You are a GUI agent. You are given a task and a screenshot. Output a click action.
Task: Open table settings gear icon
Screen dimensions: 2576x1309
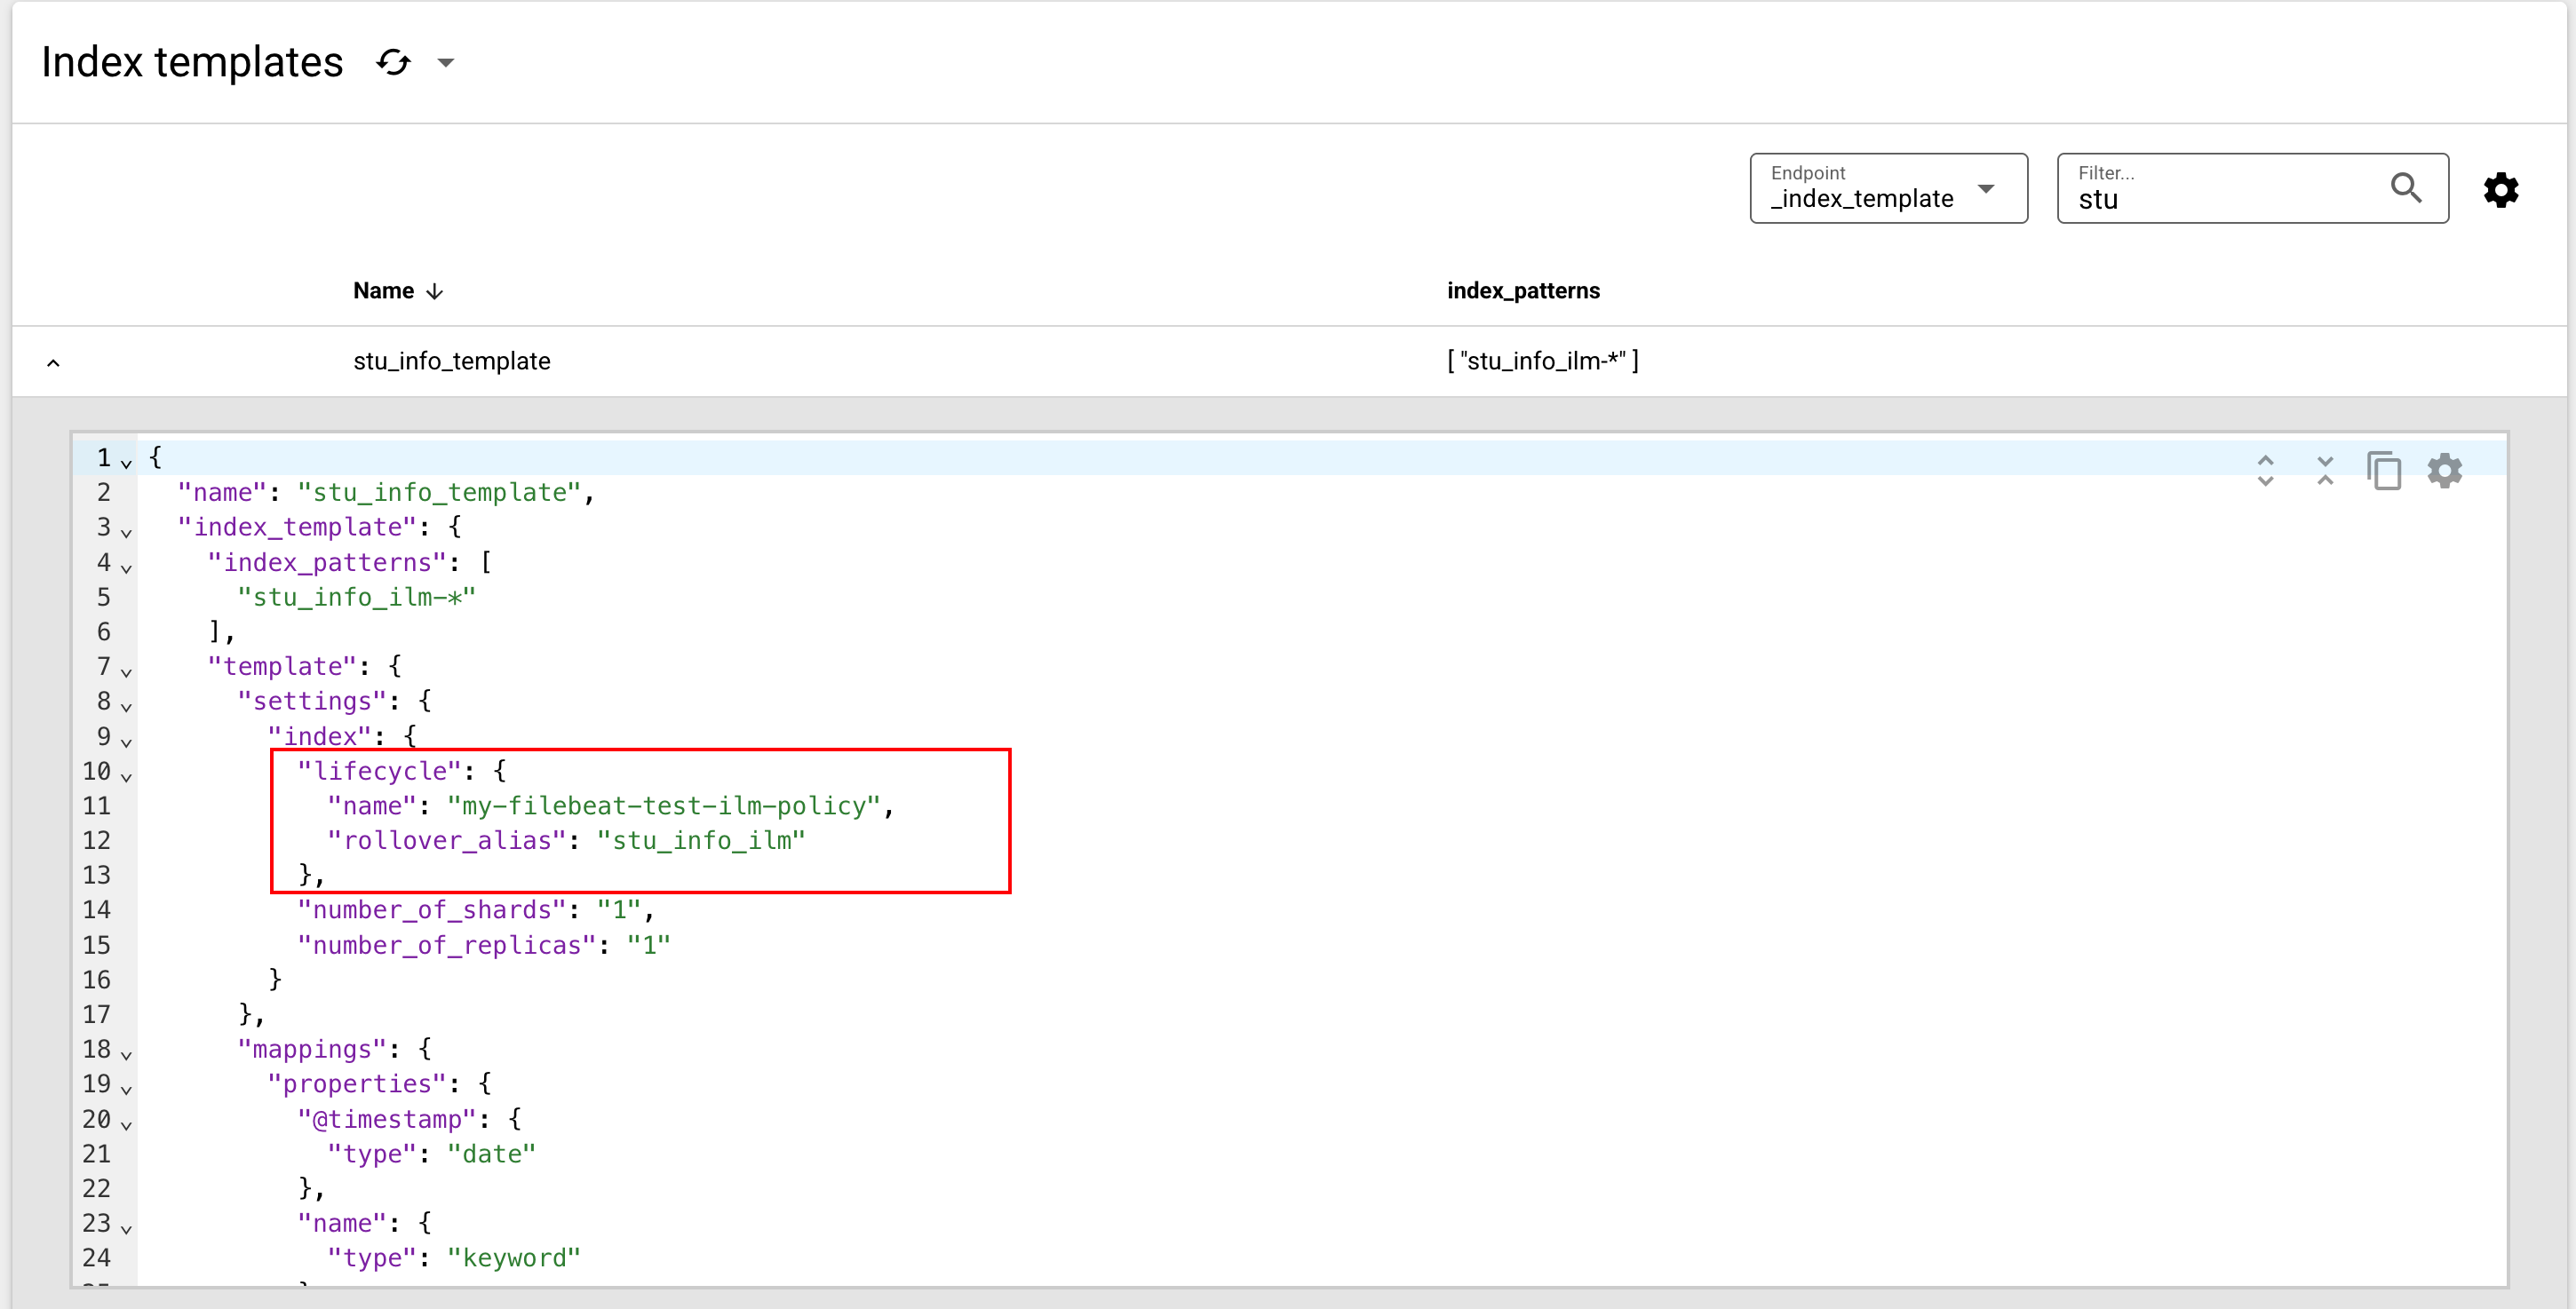point(2501,189)
